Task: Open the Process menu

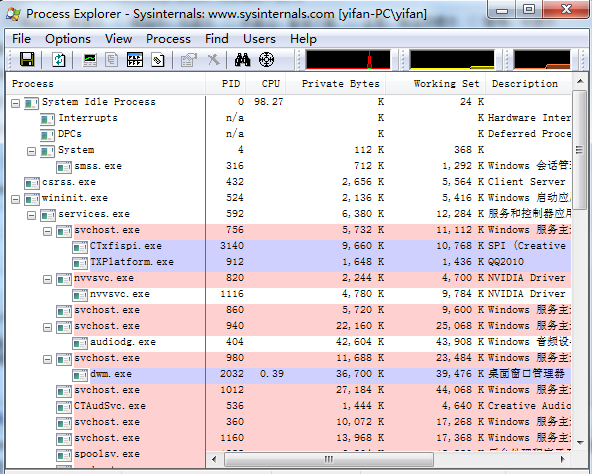Action: [x=168, y=39]
